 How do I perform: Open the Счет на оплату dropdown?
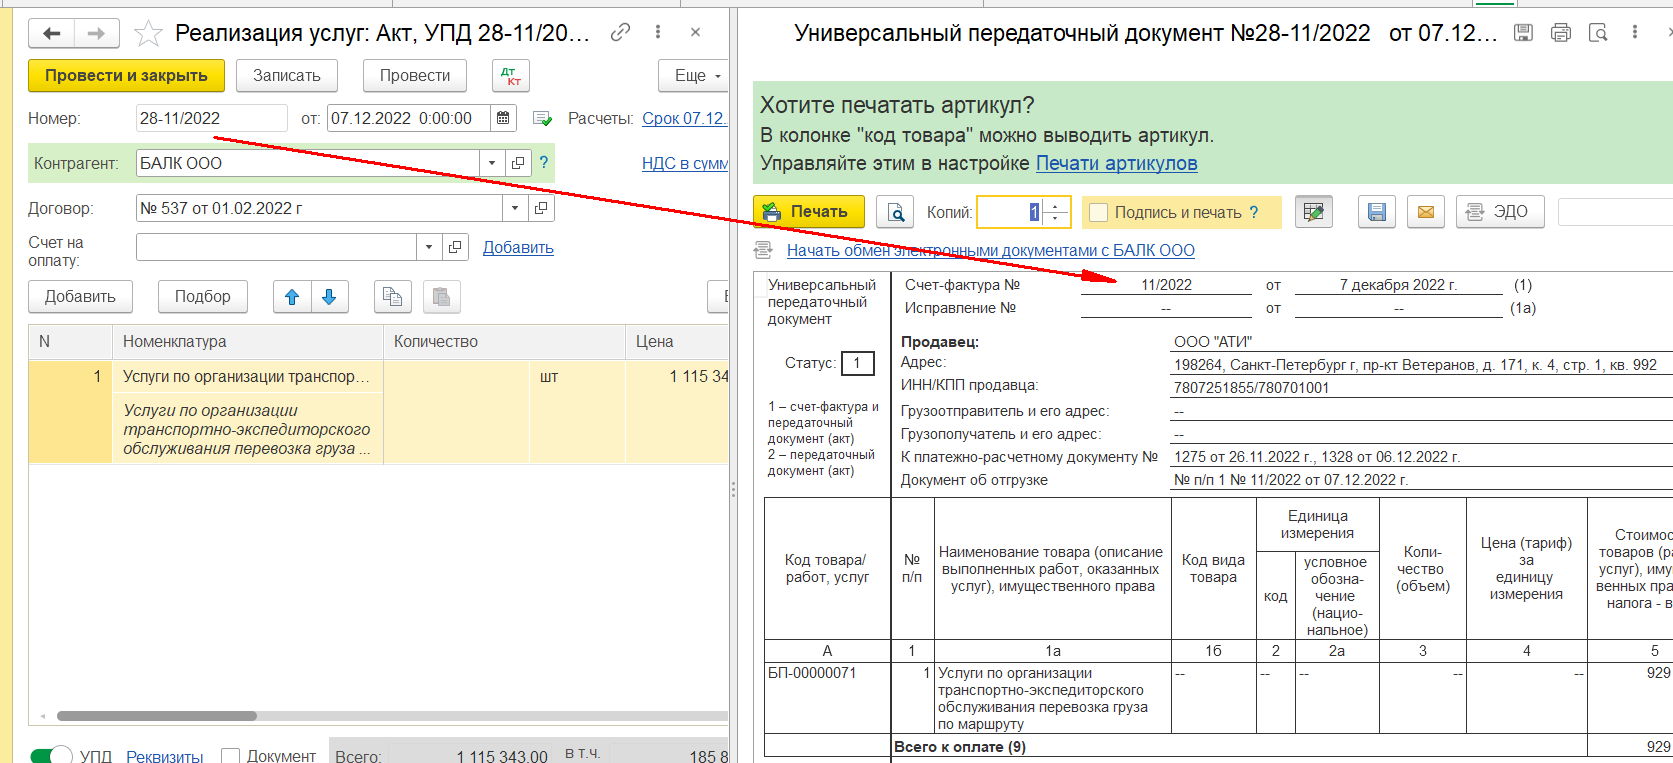tap(429, 247)
